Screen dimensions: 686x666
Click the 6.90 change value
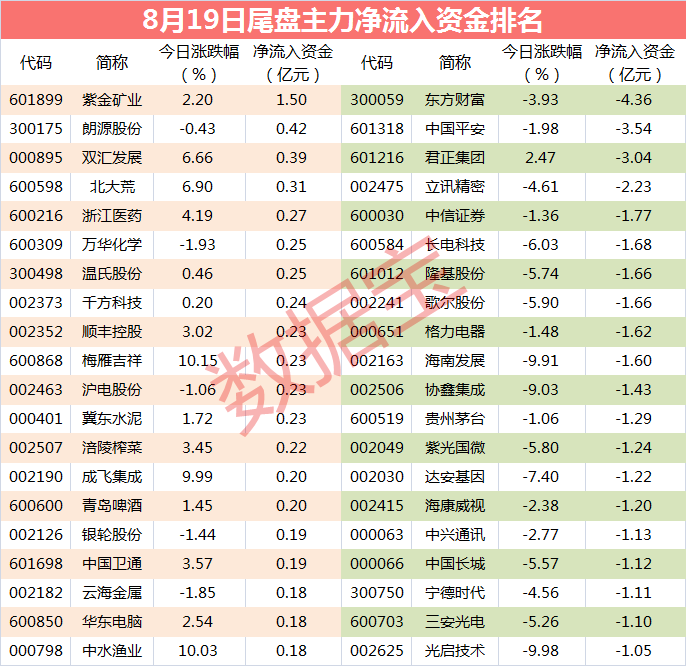(x=197, y=187)
